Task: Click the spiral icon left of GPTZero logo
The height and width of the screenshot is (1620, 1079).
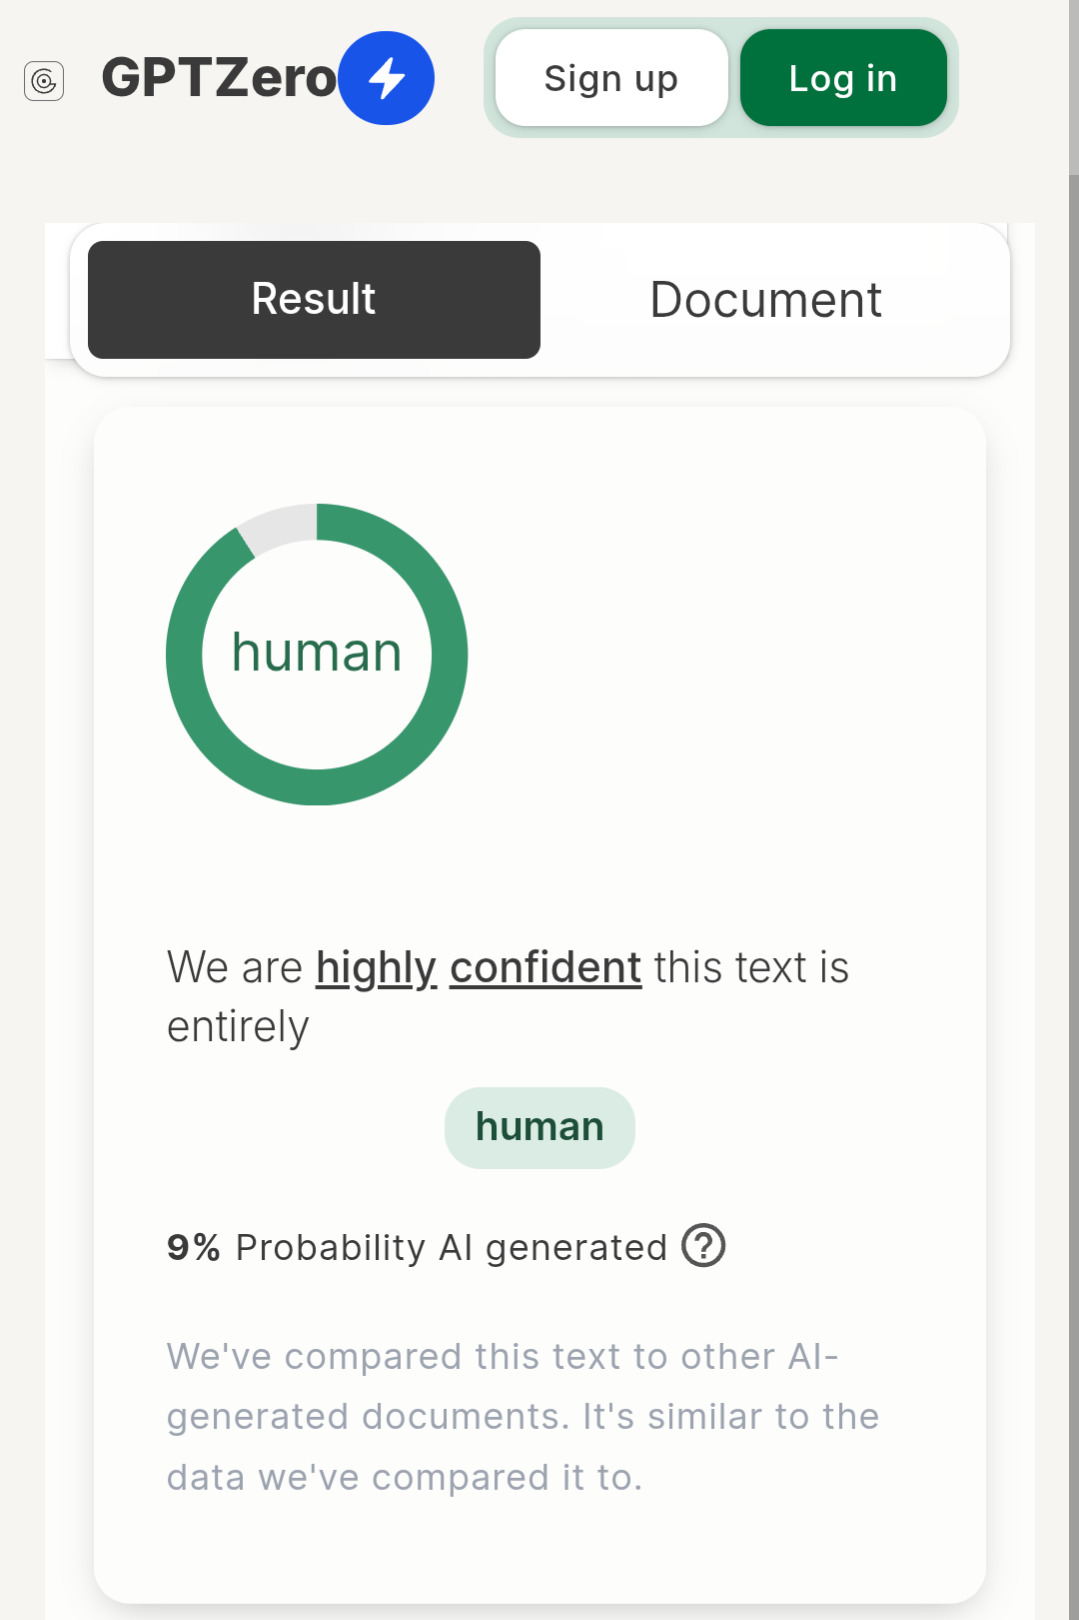Action: (44, 81)
